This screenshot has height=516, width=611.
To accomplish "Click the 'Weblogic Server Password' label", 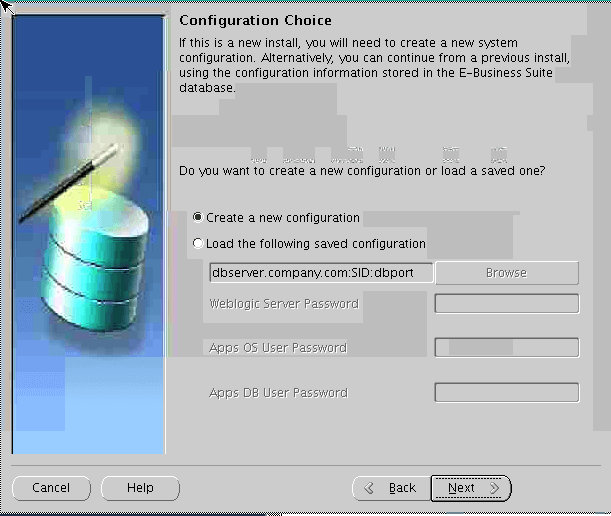I will tap(283, 304).
